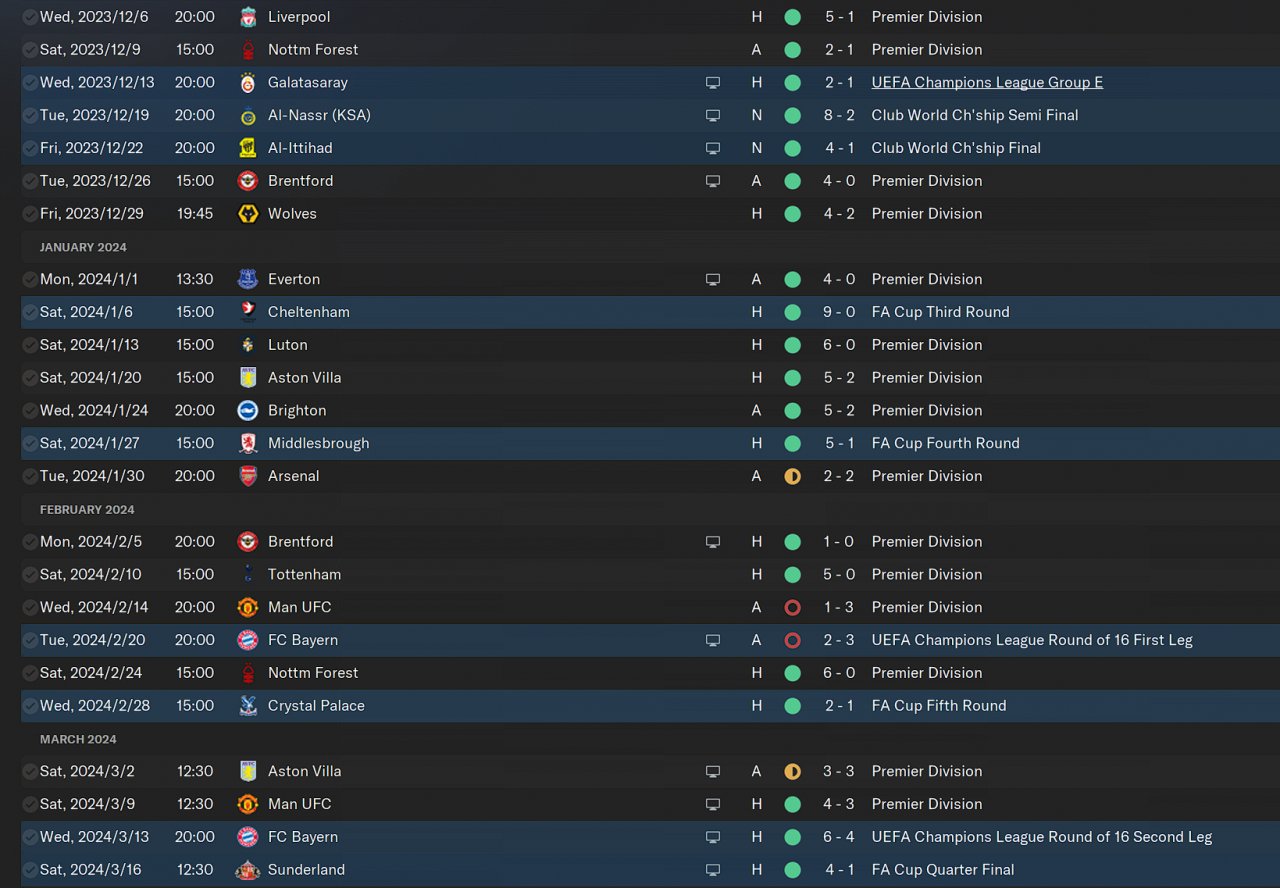Click TV icon on Sunderland FA Cup row

713,870
